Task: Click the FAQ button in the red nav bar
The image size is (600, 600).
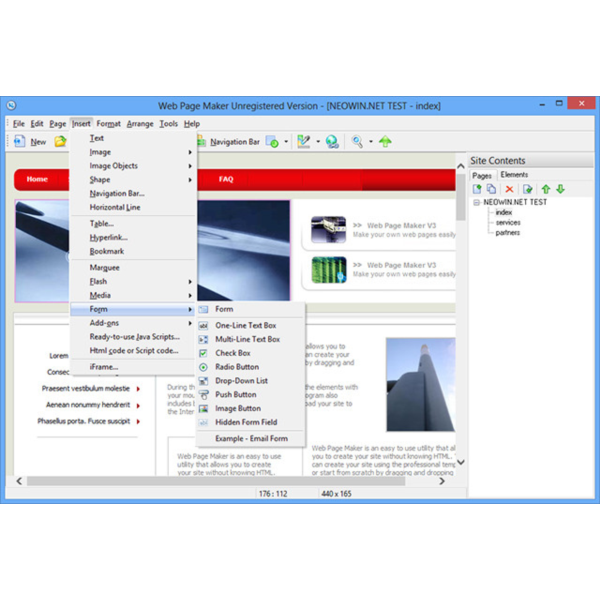Action: coord(226,179)
